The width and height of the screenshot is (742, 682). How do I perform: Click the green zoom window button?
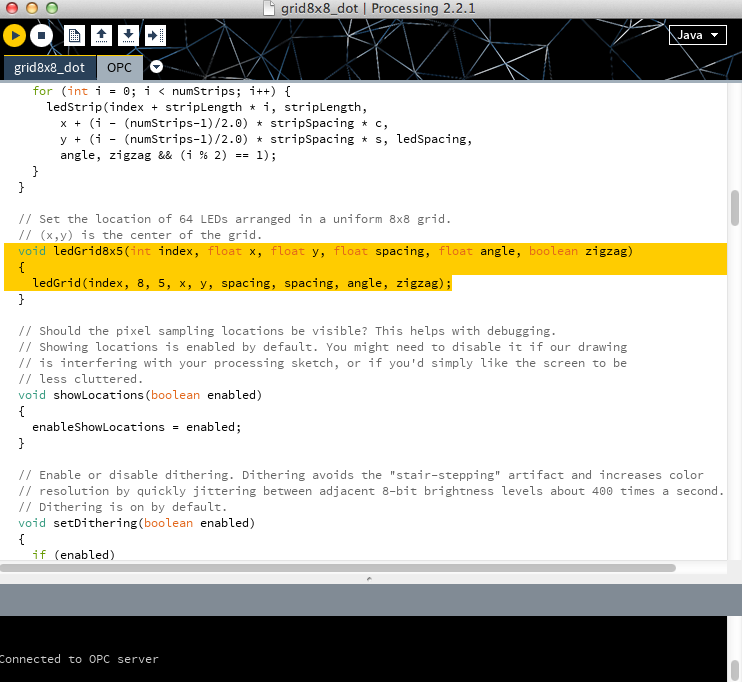coord(52,8)
